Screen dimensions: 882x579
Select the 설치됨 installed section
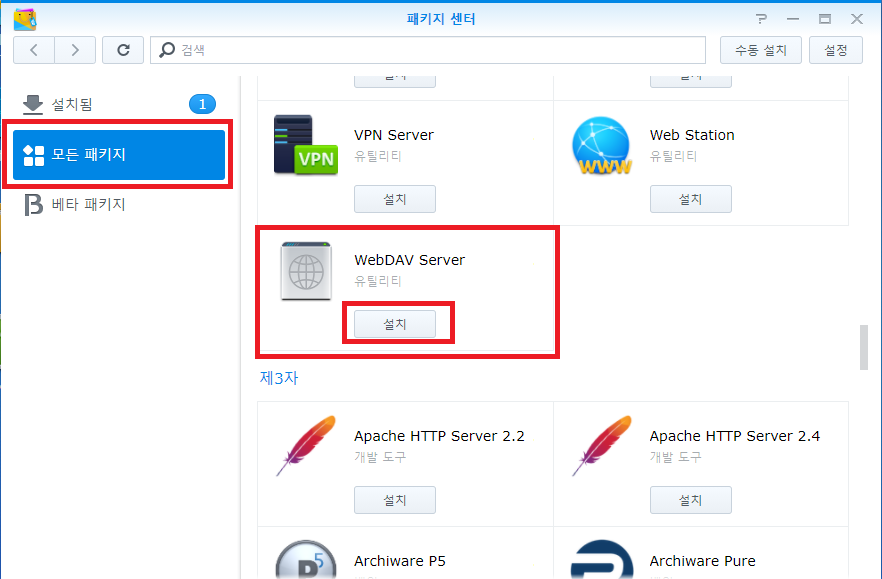pyautogui.click(x=119, y=104)
